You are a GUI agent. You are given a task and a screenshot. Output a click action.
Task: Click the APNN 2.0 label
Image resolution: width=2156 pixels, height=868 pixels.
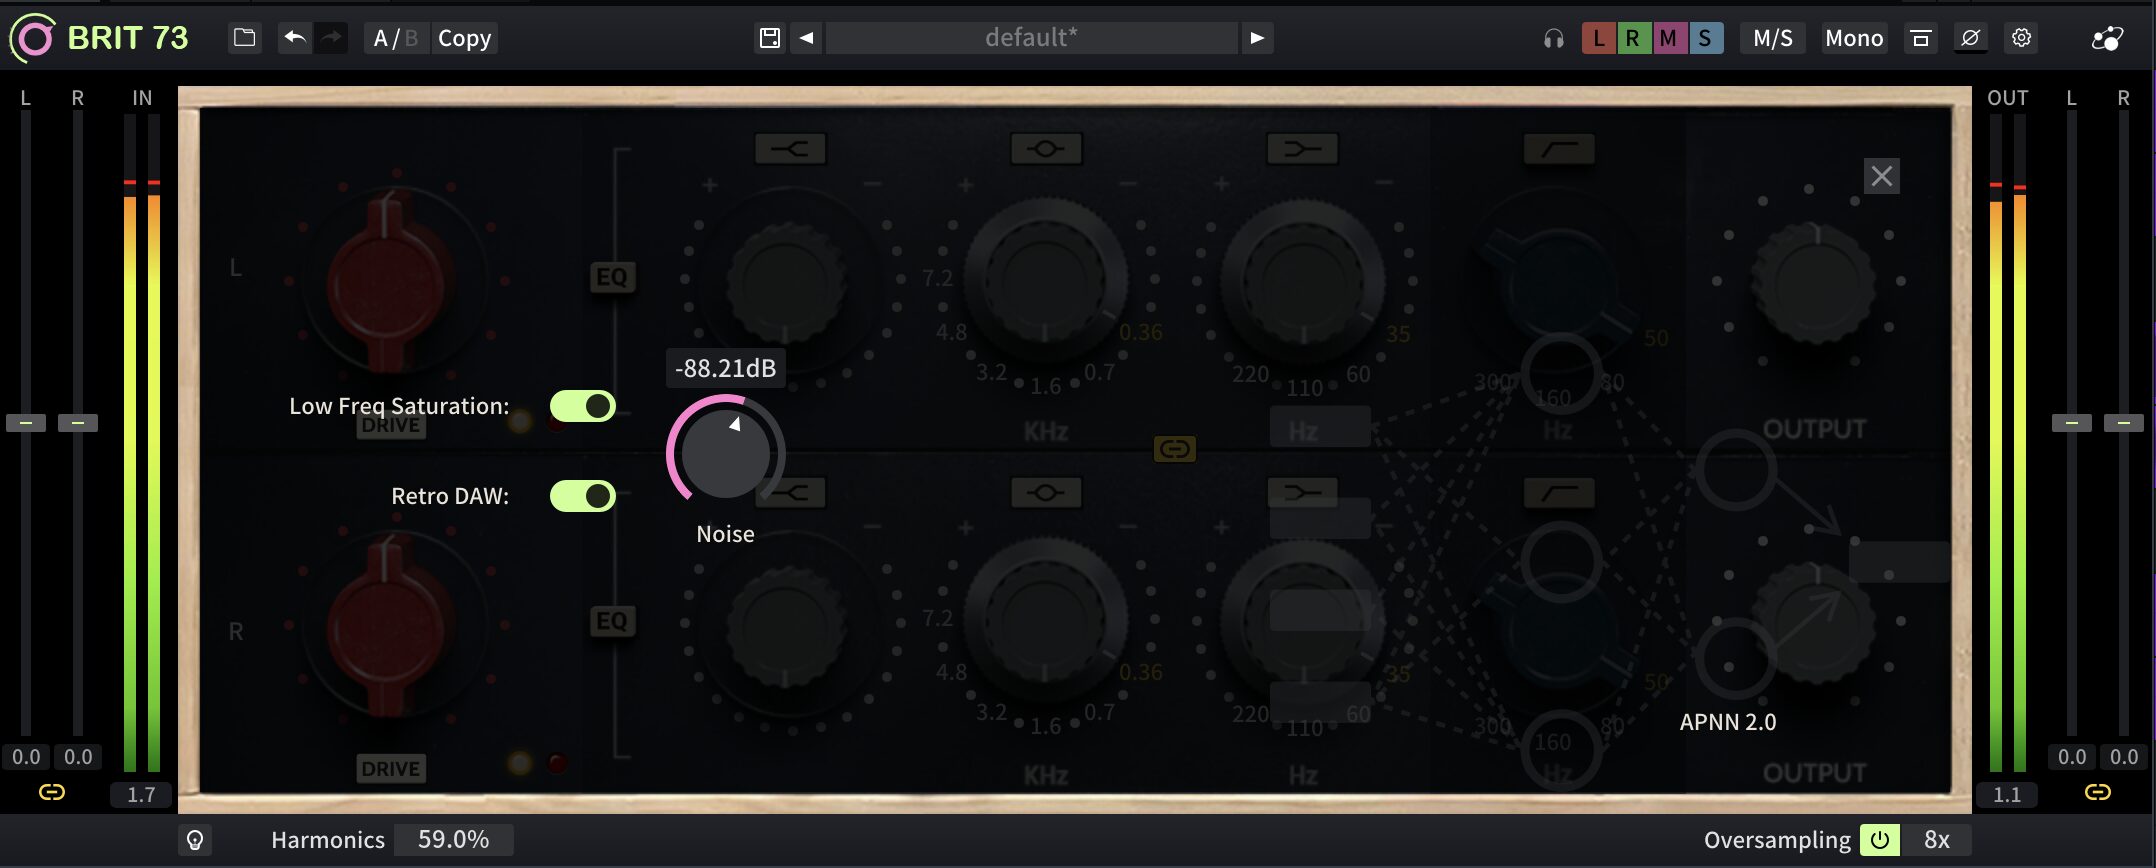pos(1728,722)
